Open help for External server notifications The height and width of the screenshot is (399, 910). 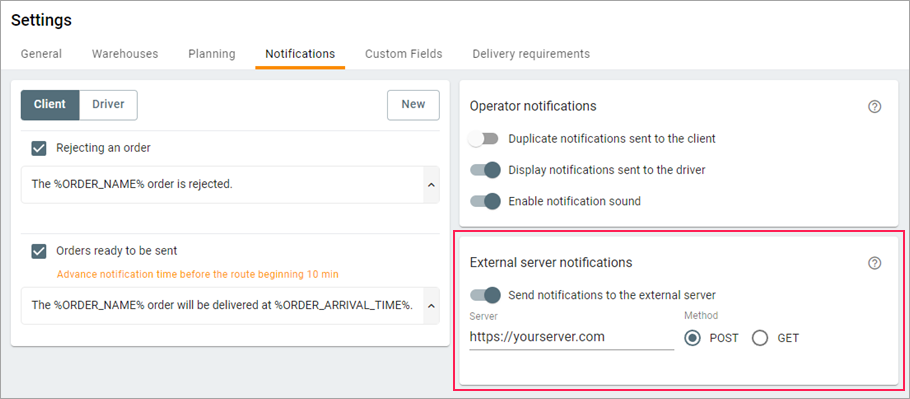pos(875,263)
